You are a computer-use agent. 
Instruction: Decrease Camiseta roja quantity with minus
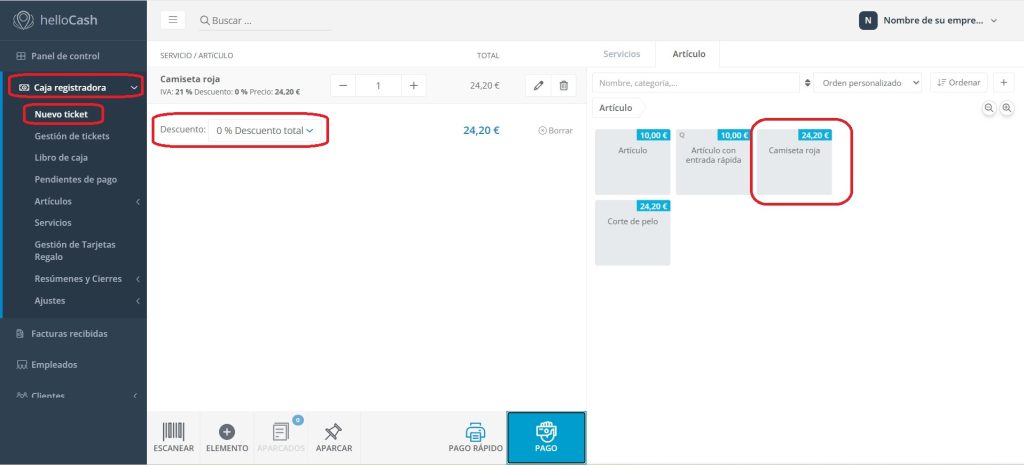tap(343, 86)
